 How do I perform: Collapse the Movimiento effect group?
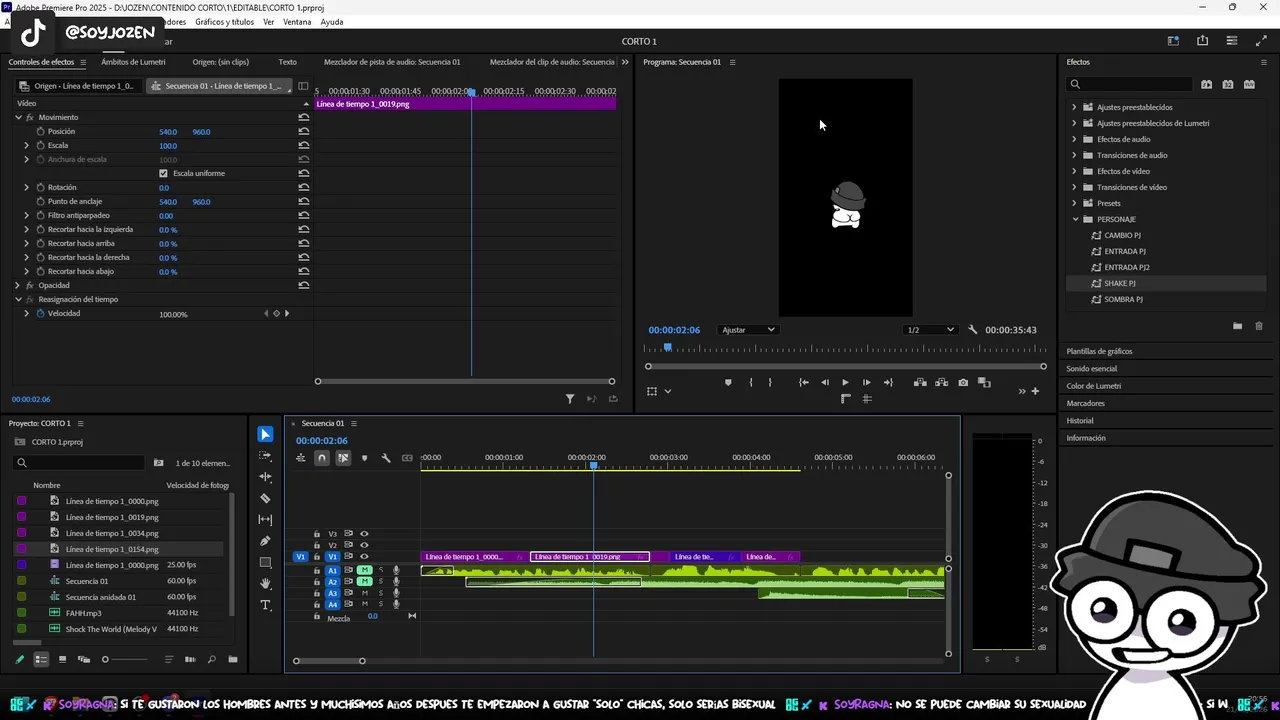[18, 117]
